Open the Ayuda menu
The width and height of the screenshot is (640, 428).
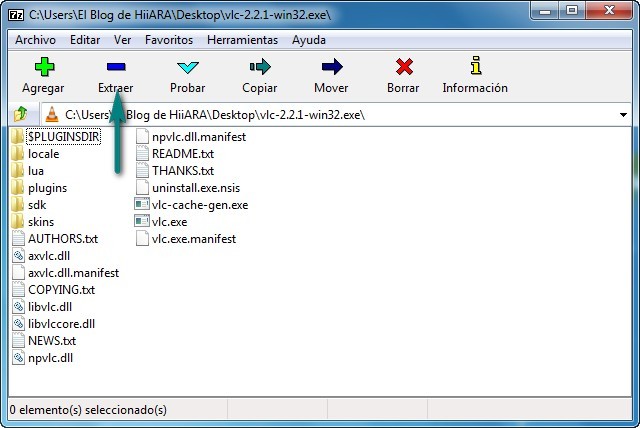pyautogui.click(x=309, y=40)
